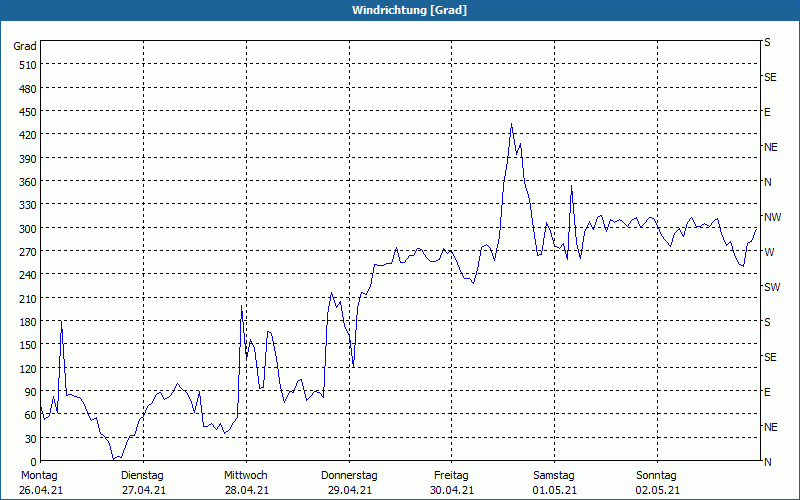The image size is (800, 500).
Task: Click the 510 value on the y-axis
Action: (27, 65)
